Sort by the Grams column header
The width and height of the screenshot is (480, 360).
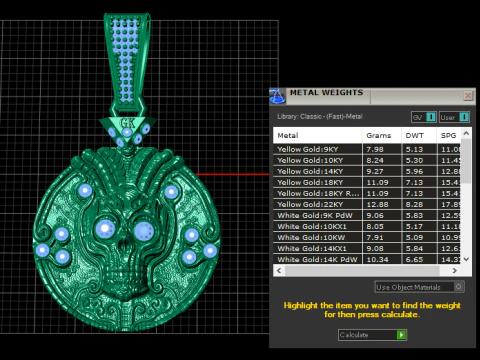pos(382,135)
